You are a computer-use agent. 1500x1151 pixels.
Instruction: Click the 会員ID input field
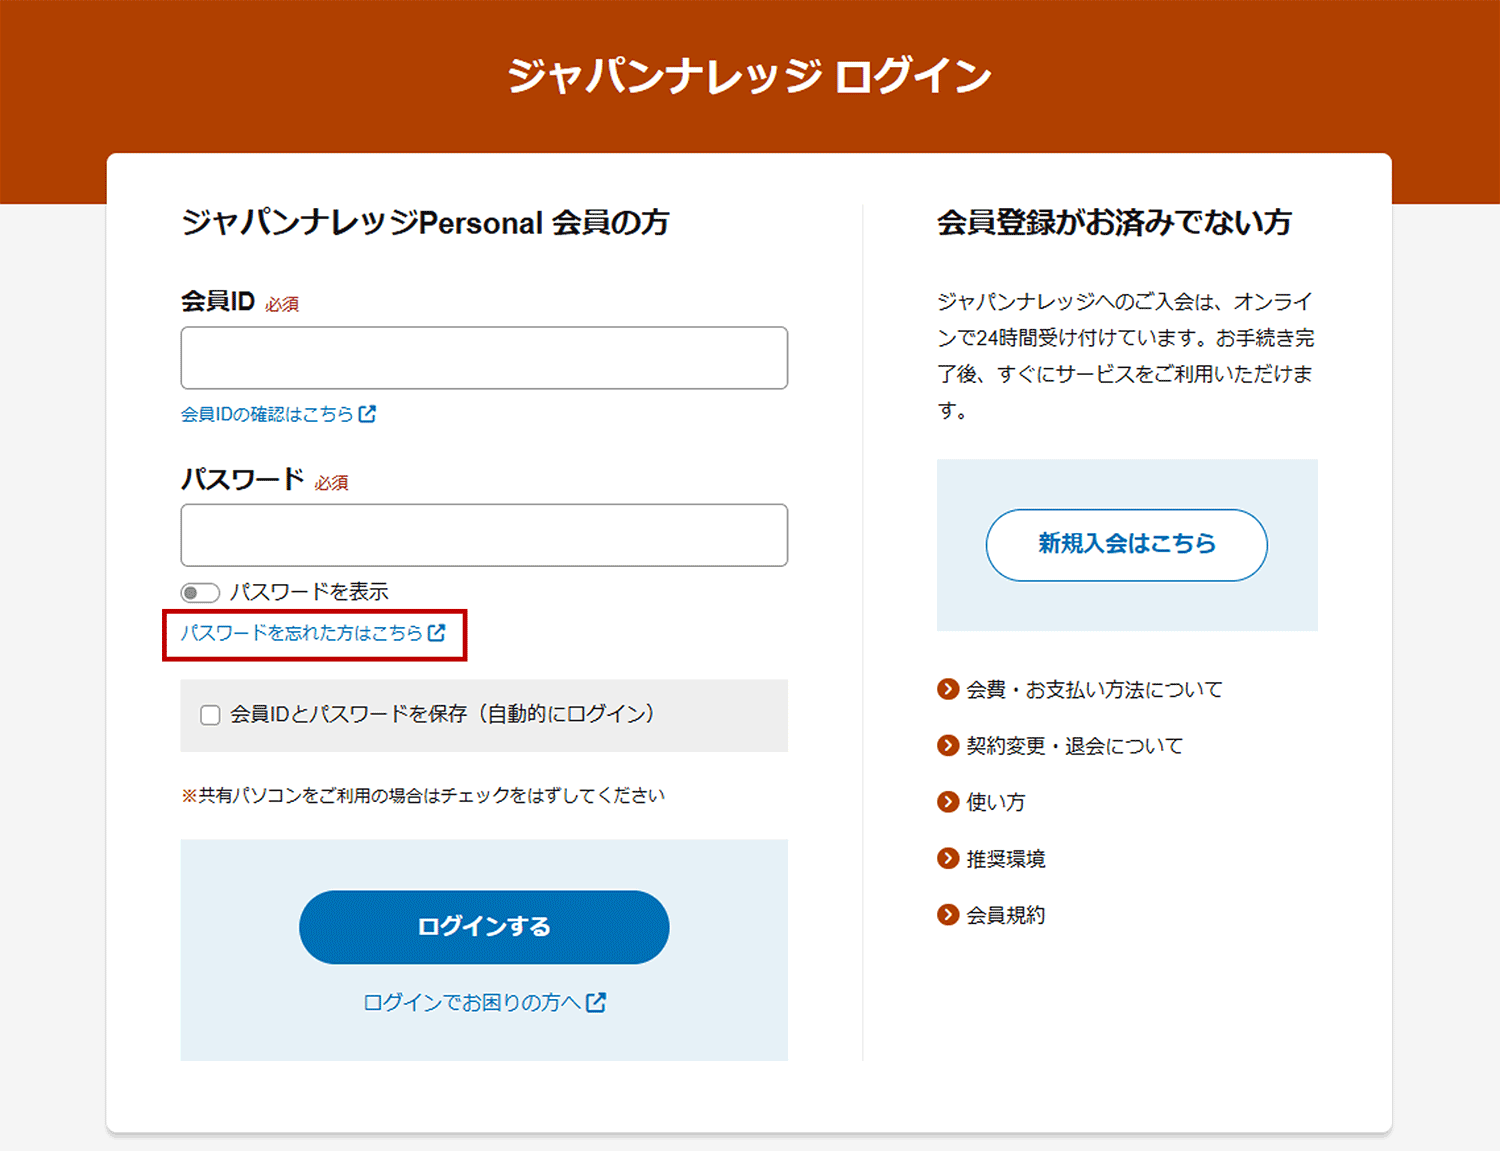click(484, 358)
